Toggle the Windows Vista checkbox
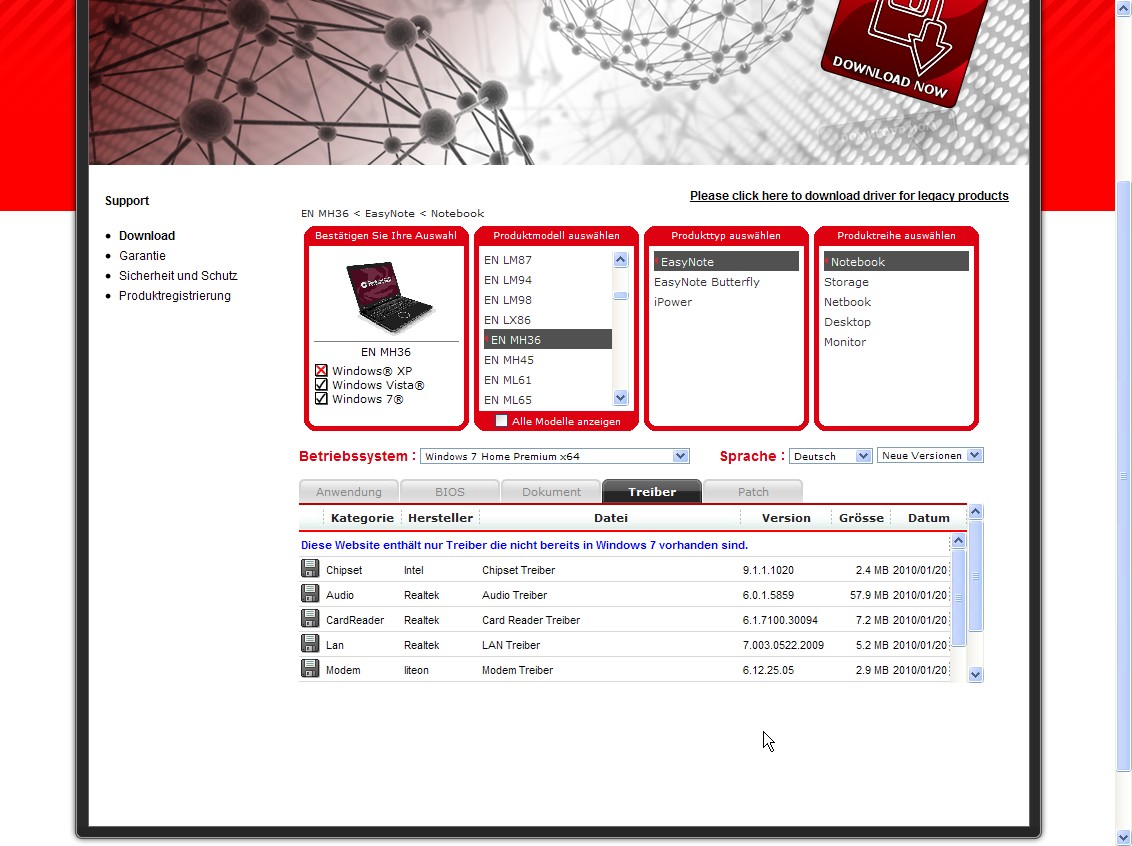 click(x=321, y=385)
